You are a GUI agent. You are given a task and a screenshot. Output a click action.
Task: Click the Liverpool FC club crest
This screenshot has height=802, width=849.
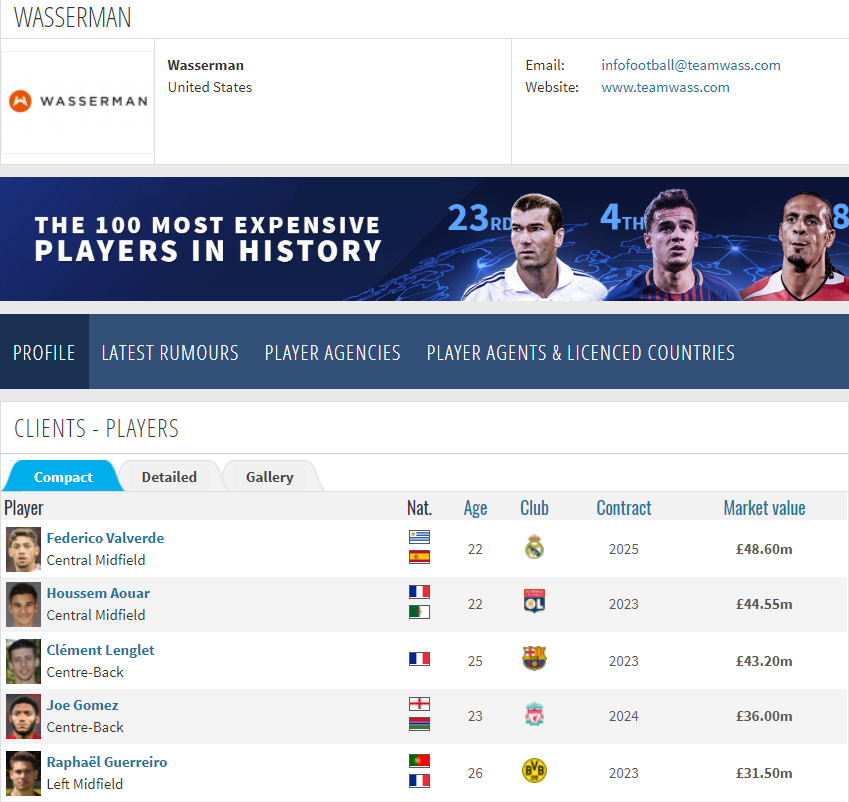click(534, 714)
